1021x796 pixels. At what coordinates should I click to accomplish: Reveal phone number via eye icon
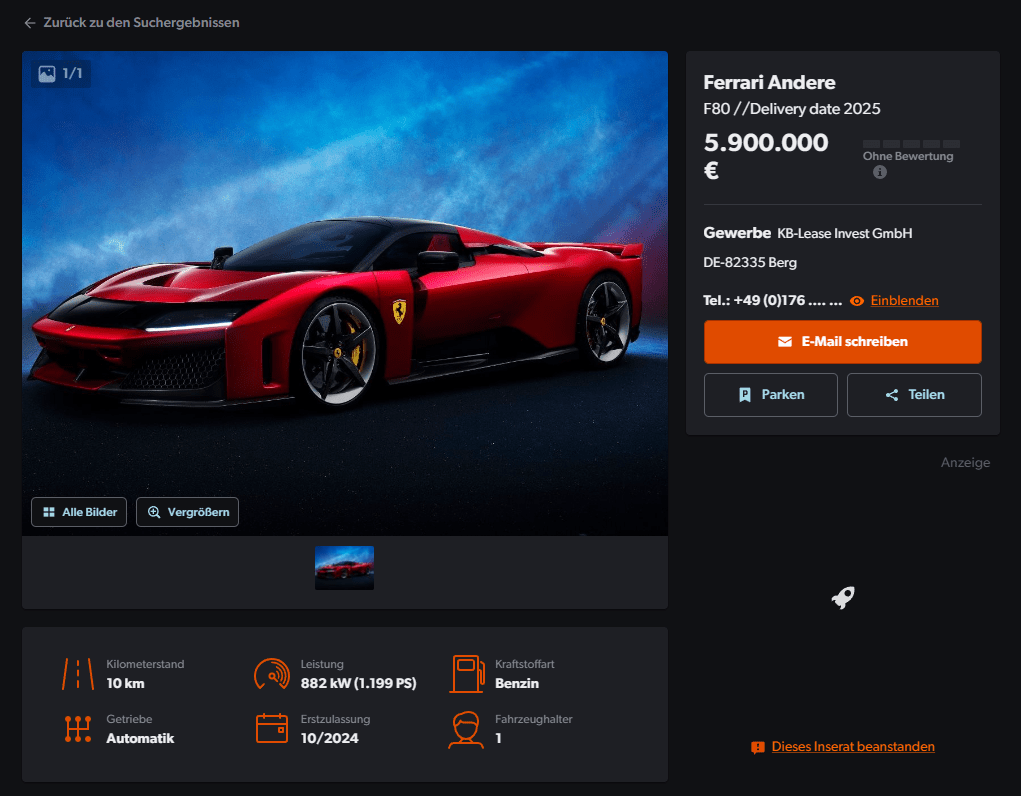(857, 301)
